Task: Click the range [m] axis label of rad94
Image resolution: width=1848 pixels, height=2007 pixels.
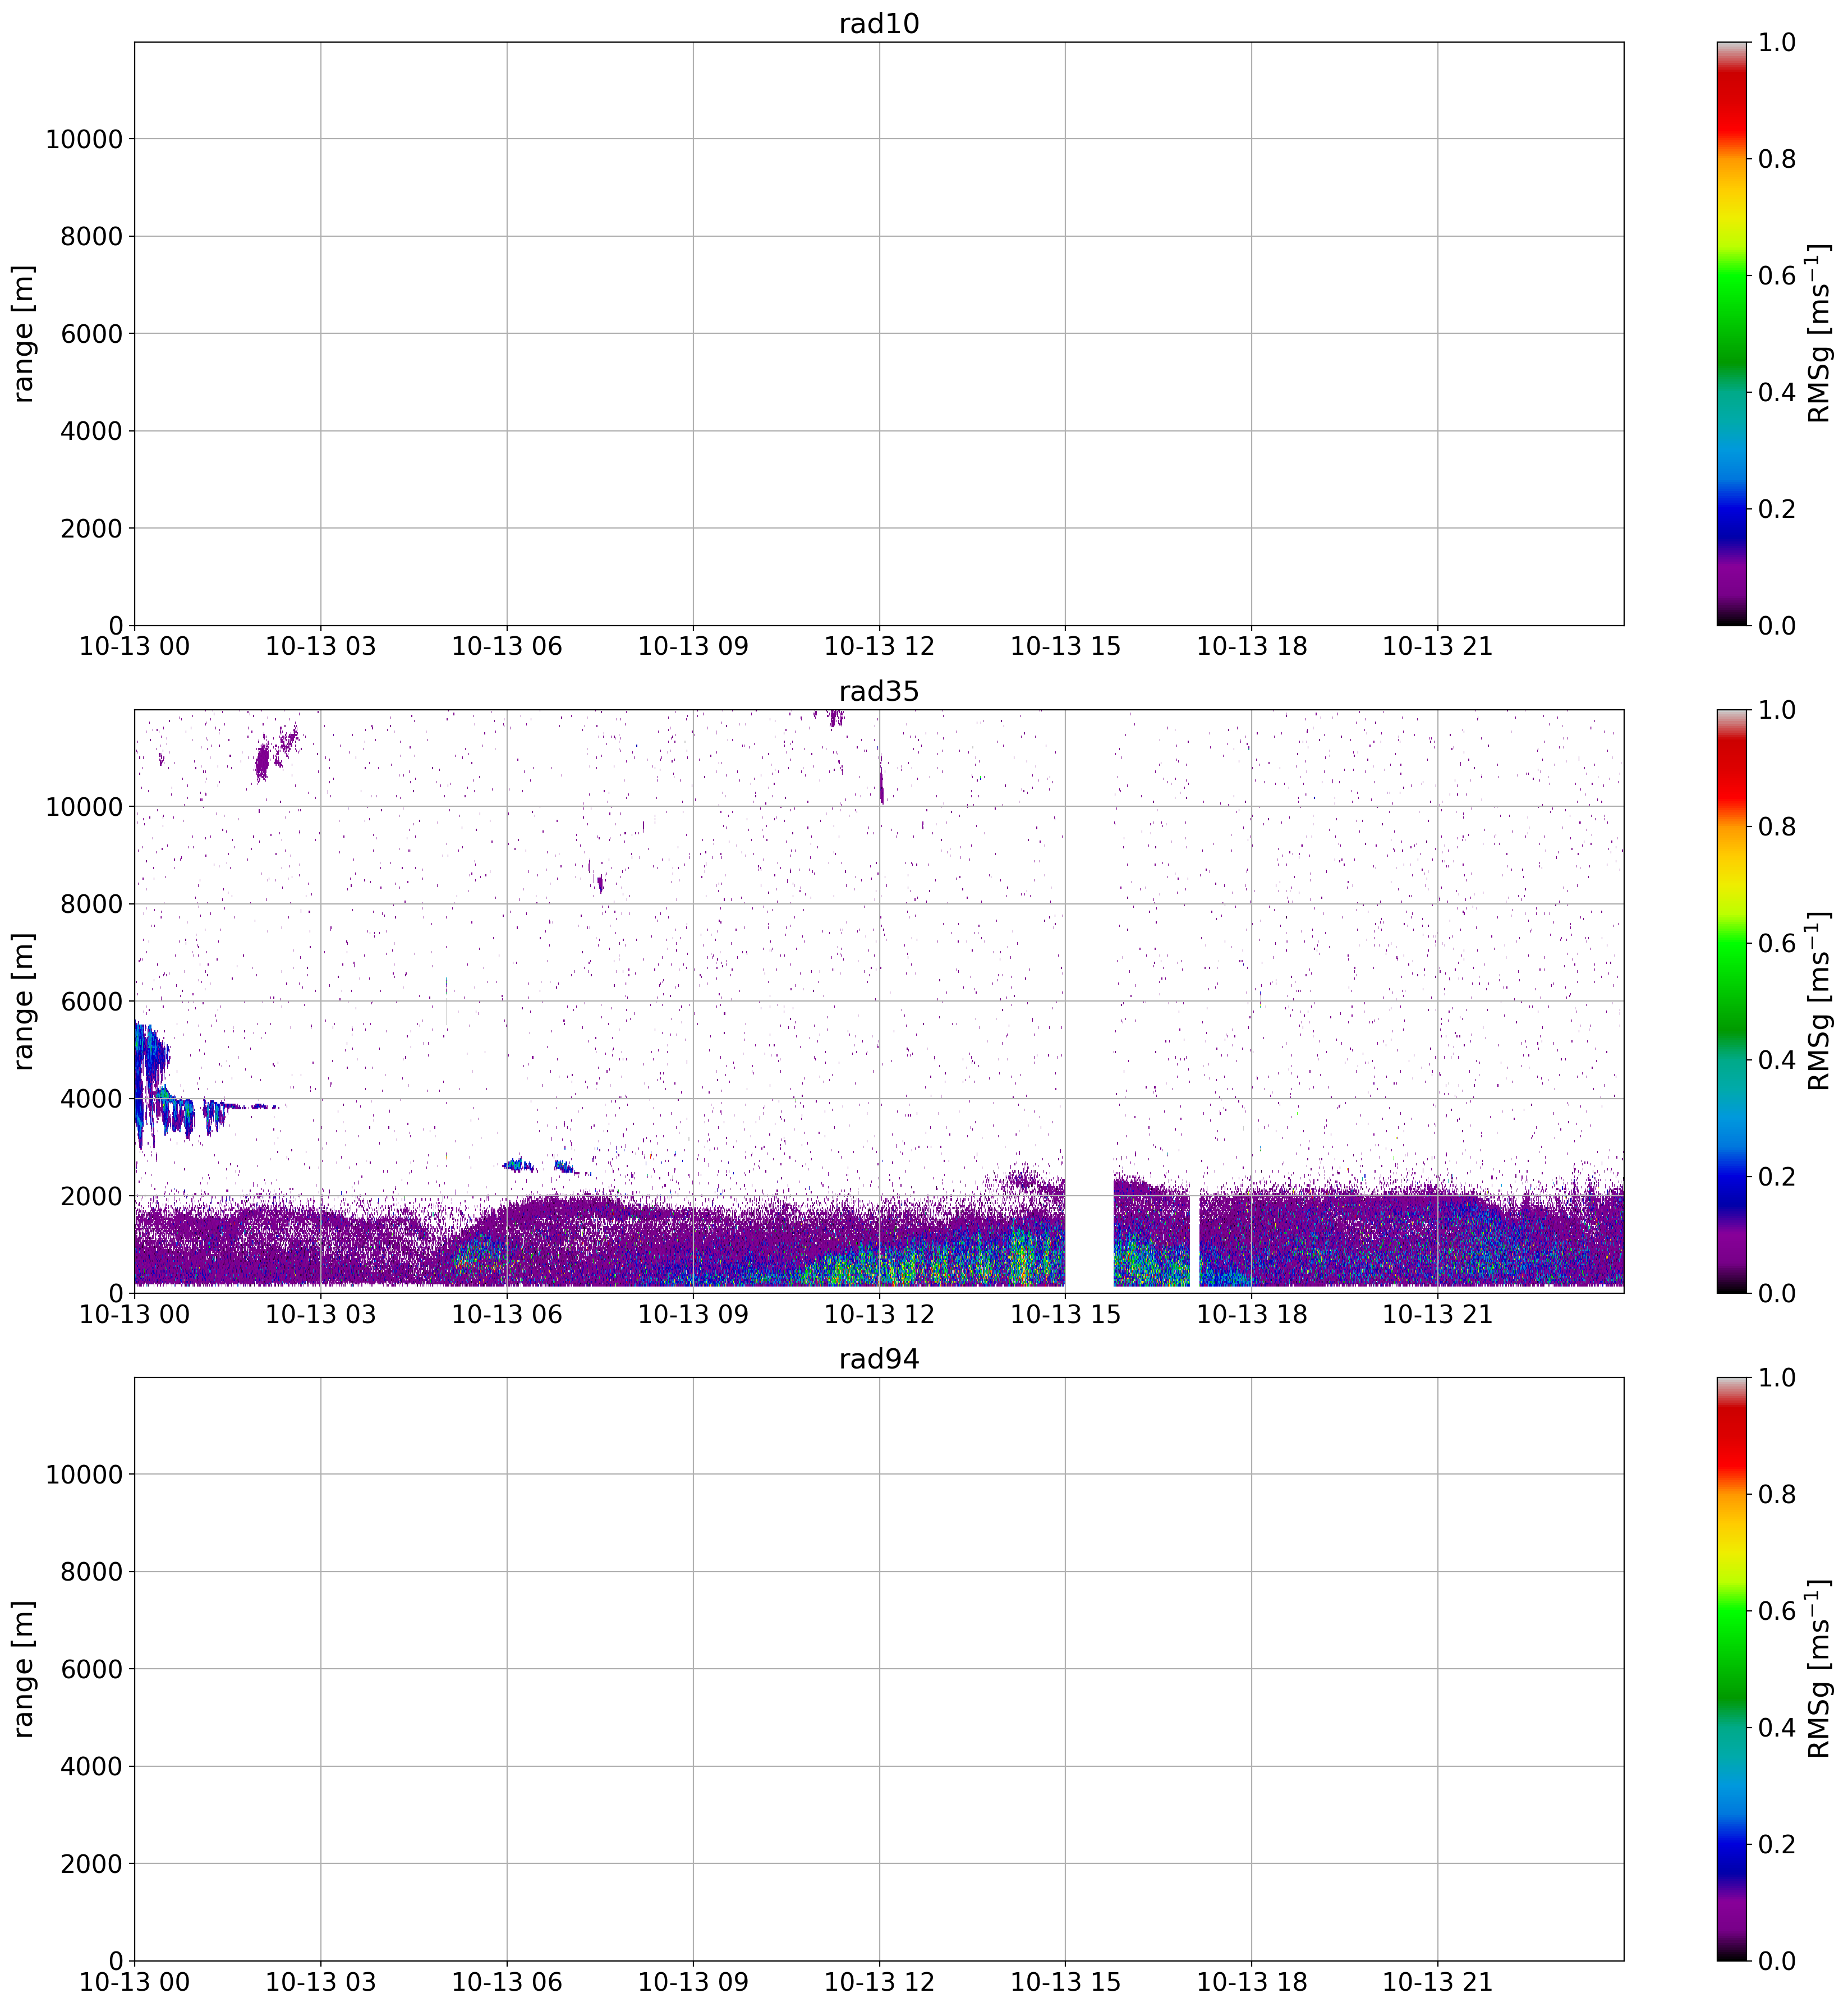Action: click(24, 1669)
